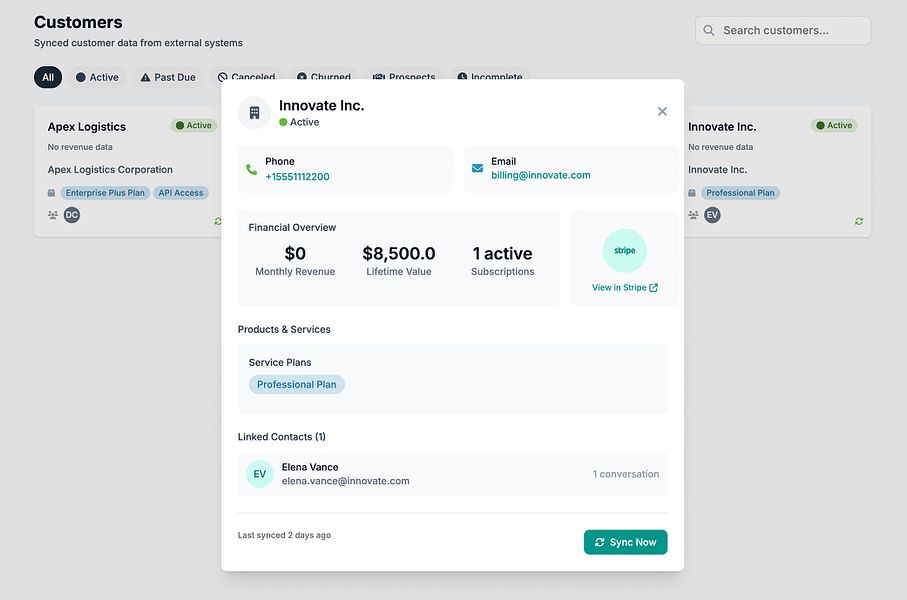
Task: Open the Elena Vance linked contact row
Action: click(x=452, y=474)
